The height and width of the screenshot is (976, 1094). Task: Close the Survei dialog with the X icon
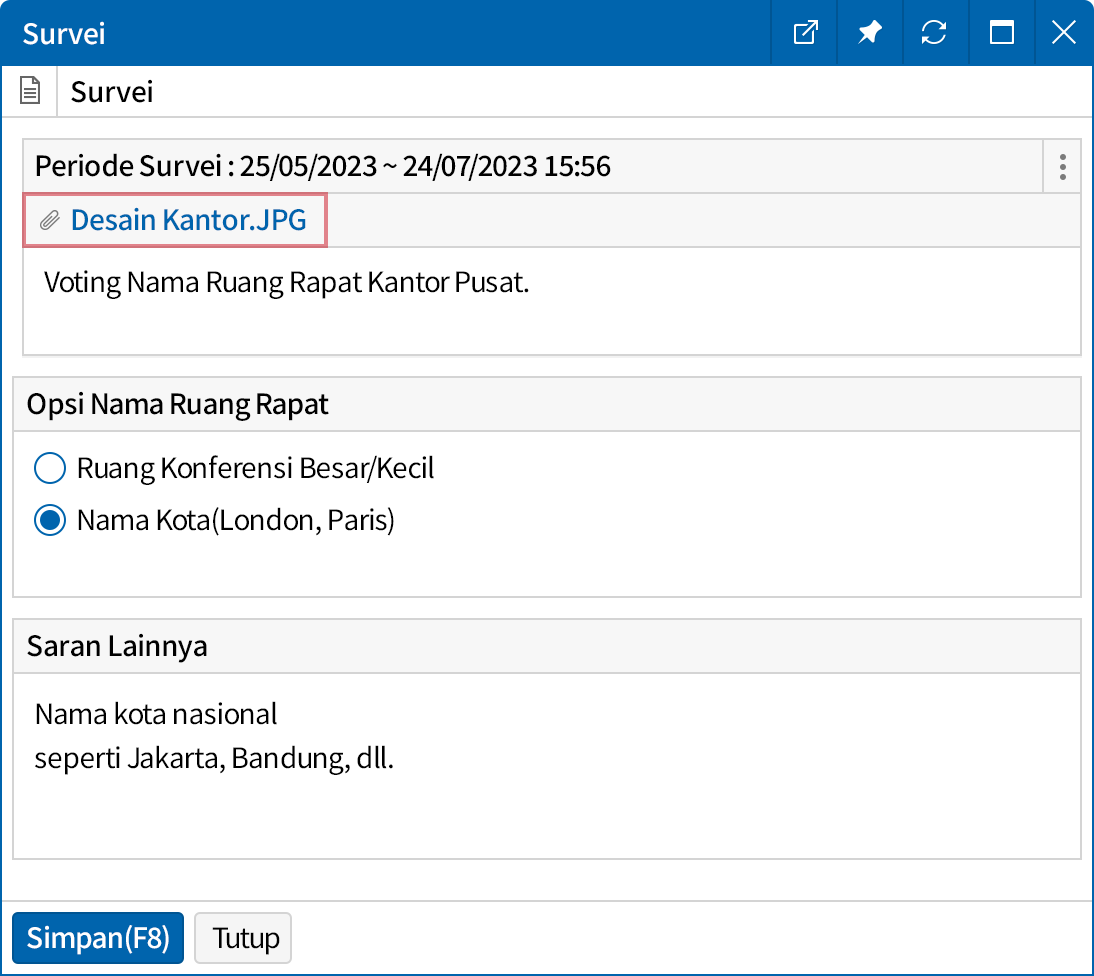point(1063,32)
